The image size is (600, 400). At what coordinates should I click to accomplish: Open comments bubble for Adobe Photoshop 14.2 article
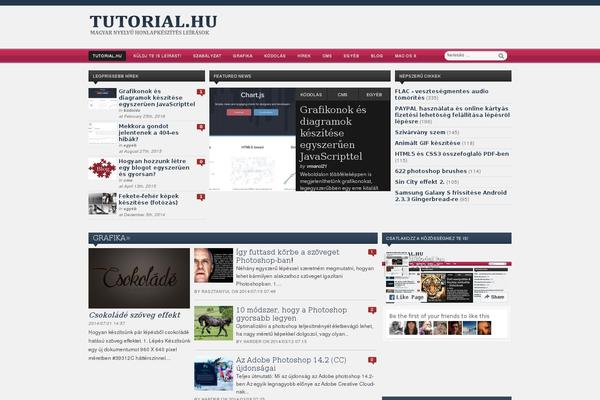pyautogui.click(x=372, y=360)
